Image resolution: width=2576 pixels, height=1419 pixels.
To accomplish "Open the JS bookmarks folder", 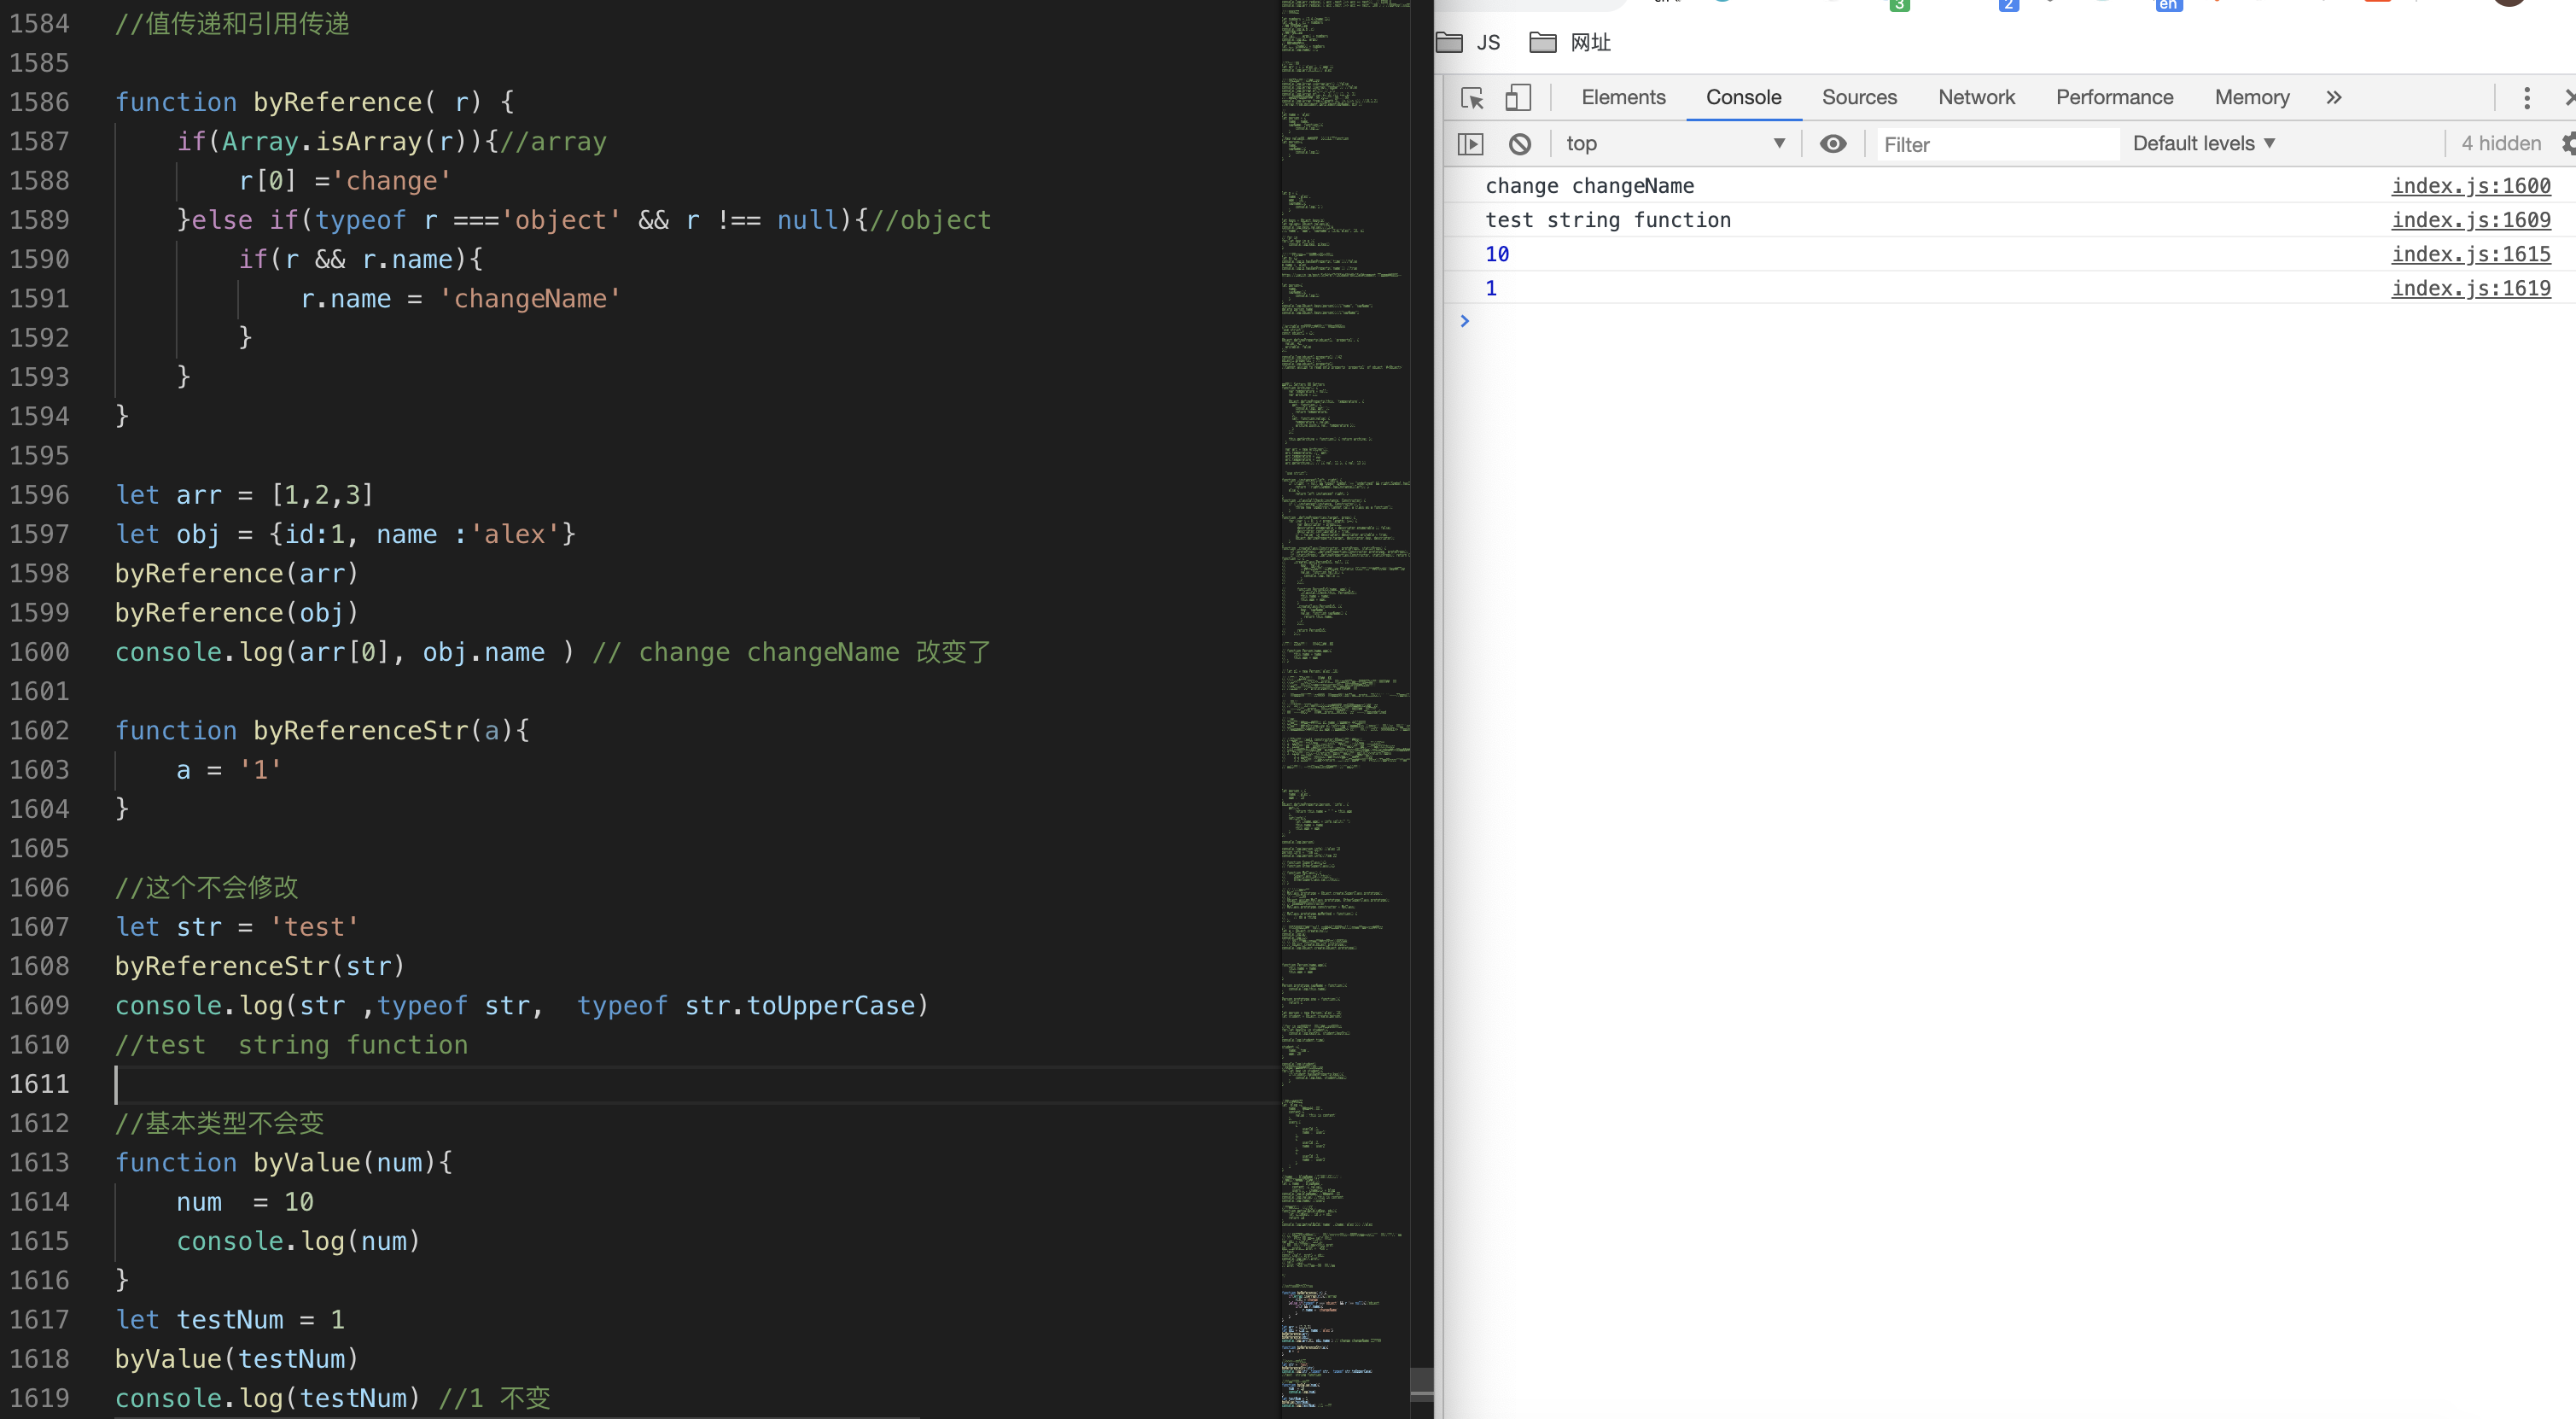I will coord(1468,42).
